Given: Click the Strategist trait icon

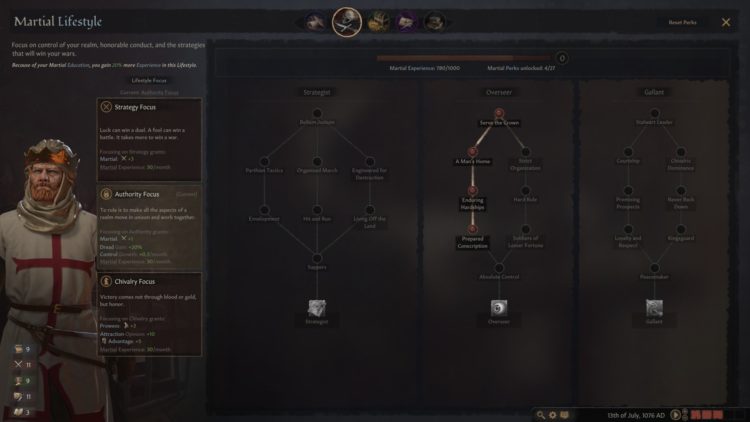Looking at the screenshot, I should coord(317,308).
